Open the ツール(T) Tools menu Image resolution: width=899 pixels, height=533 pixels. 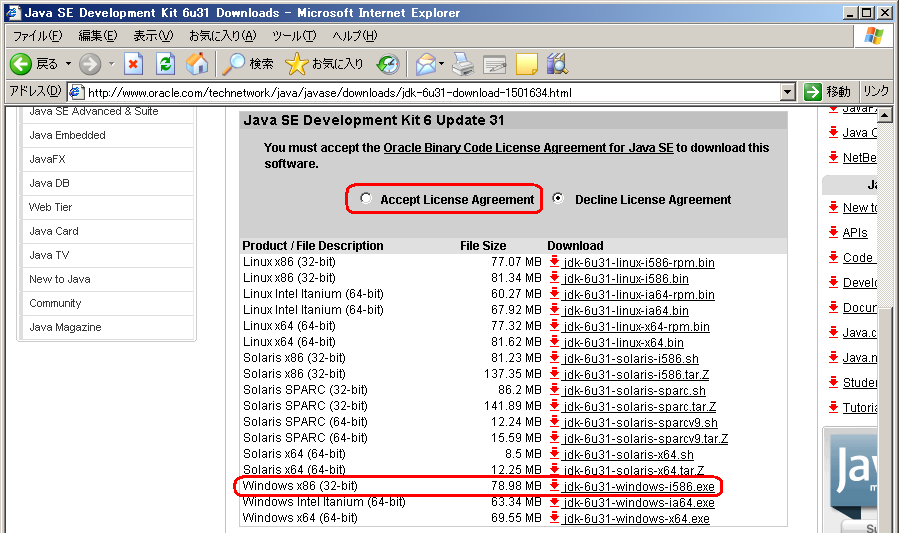click(x=294, y=36)
